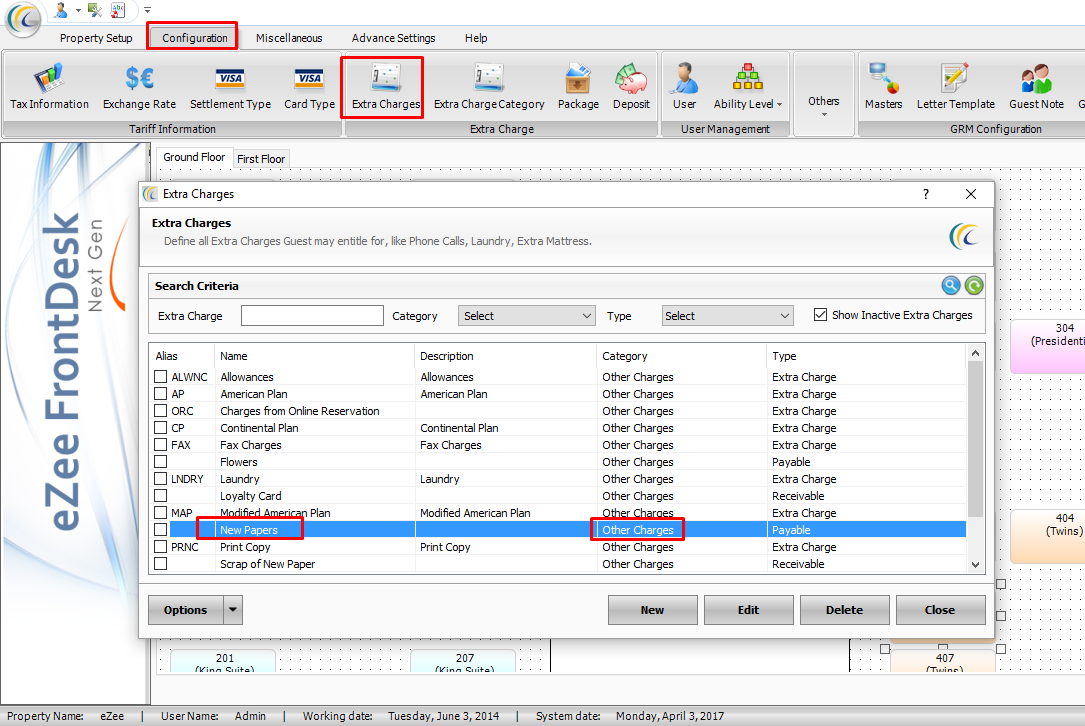Select the New Papers row
This screenshot has height=726, width=1085.
558,529
